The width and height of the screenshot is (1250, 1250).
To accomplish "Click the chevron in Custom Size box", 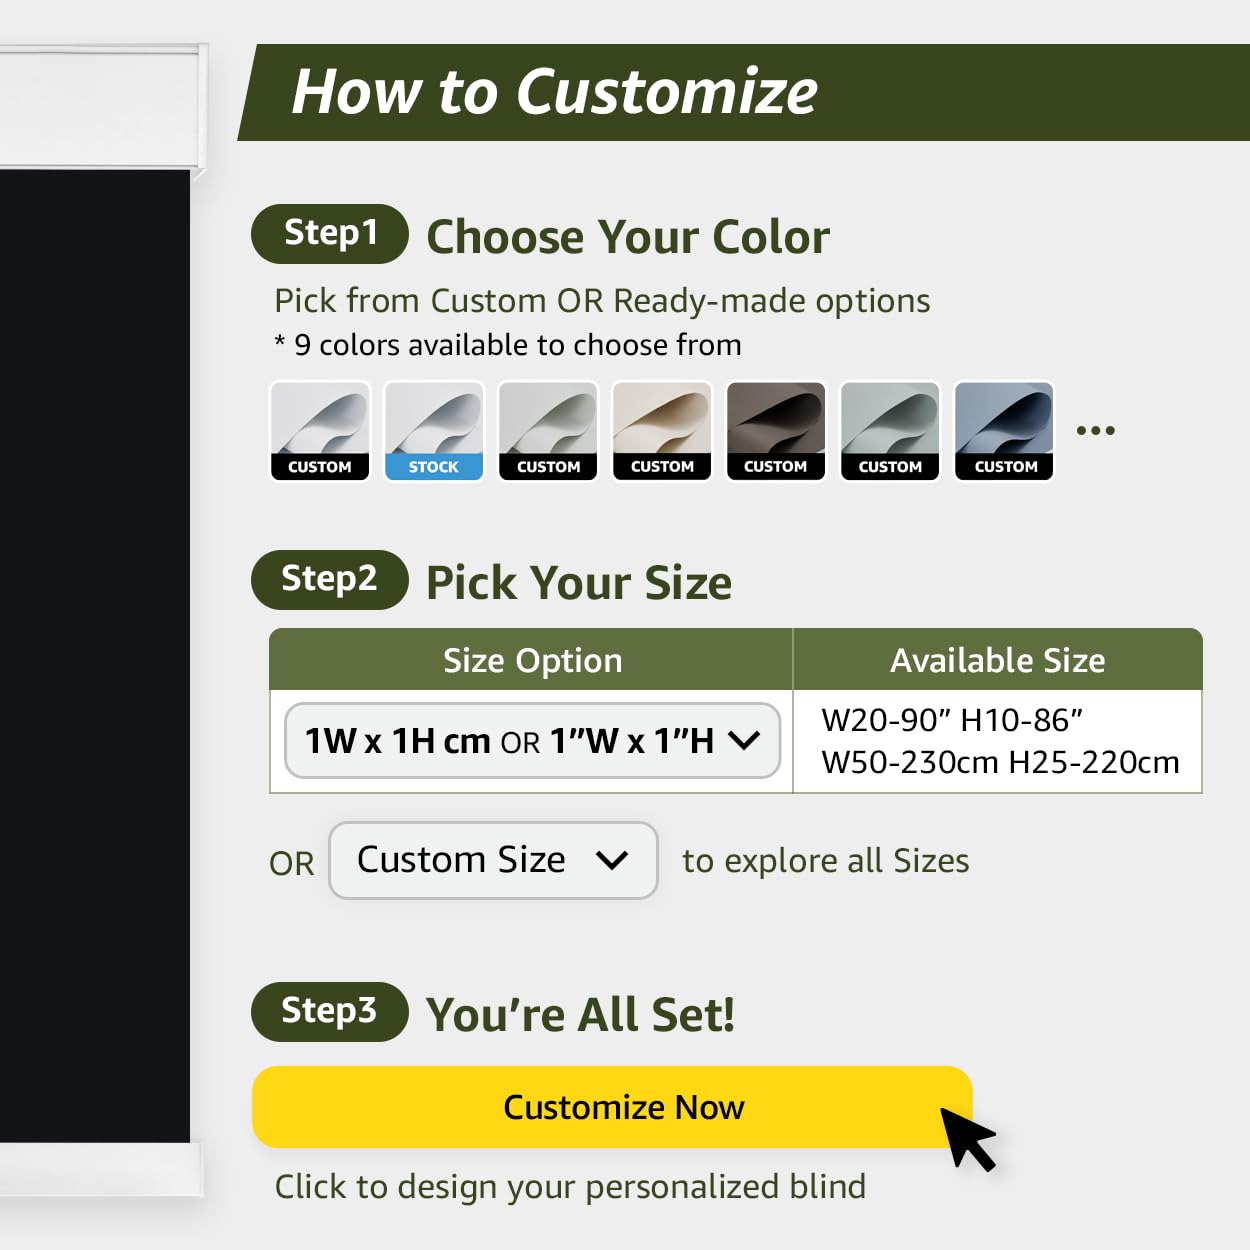I will 611,860.
